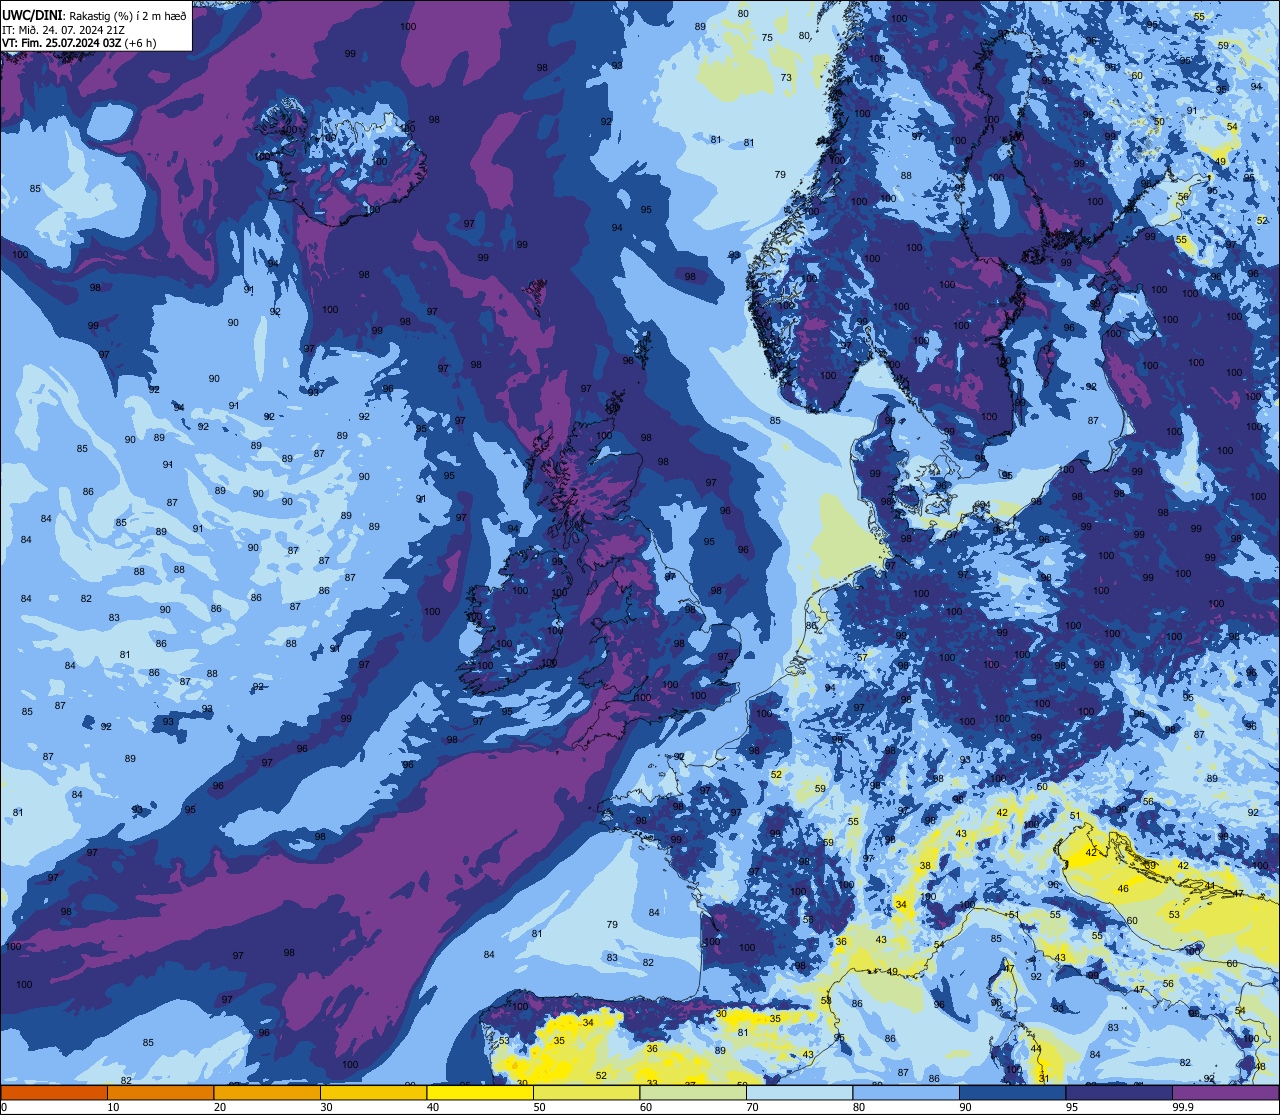Click the bright yellow 40–50 legend segment
1280x1115 pixels.
[x=480, y=1092]
